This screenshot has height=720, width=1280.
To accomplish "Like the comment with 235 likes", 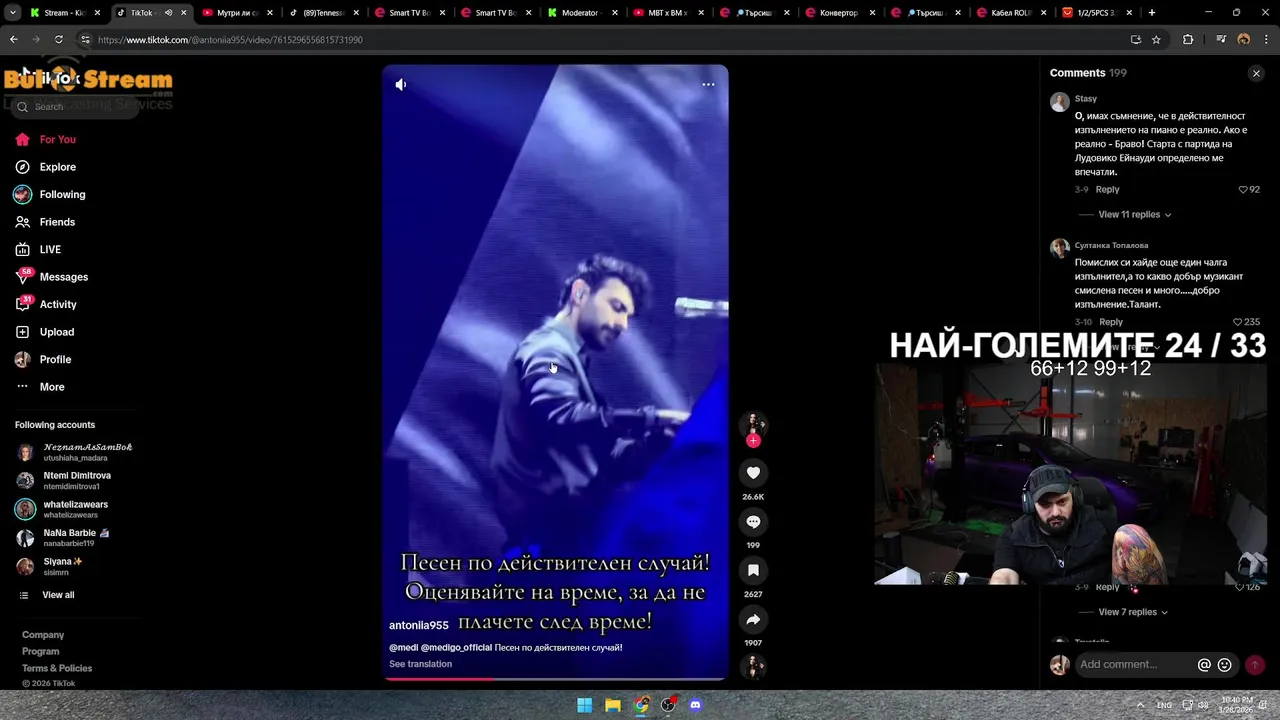I will [x=1246, y=322].
